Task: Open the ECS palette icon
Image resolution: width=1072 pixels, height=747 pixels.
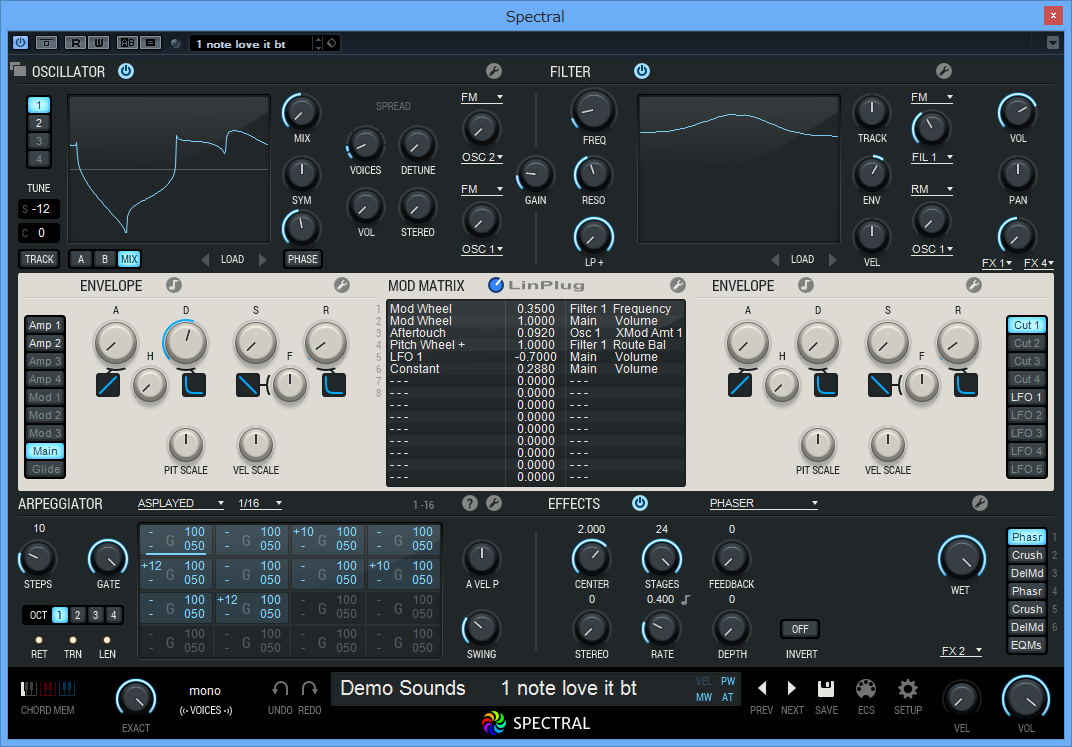Action: (866, 688)
